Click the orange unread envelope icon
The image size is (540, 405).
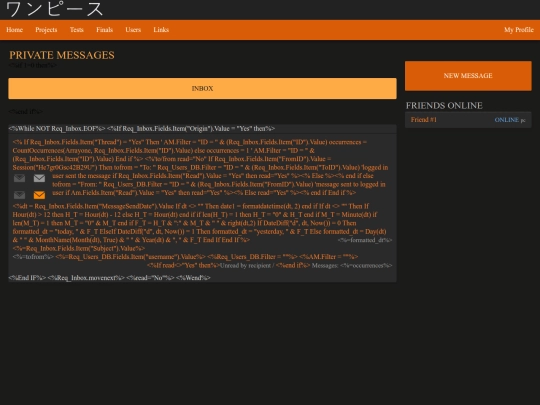coord(39,195)
